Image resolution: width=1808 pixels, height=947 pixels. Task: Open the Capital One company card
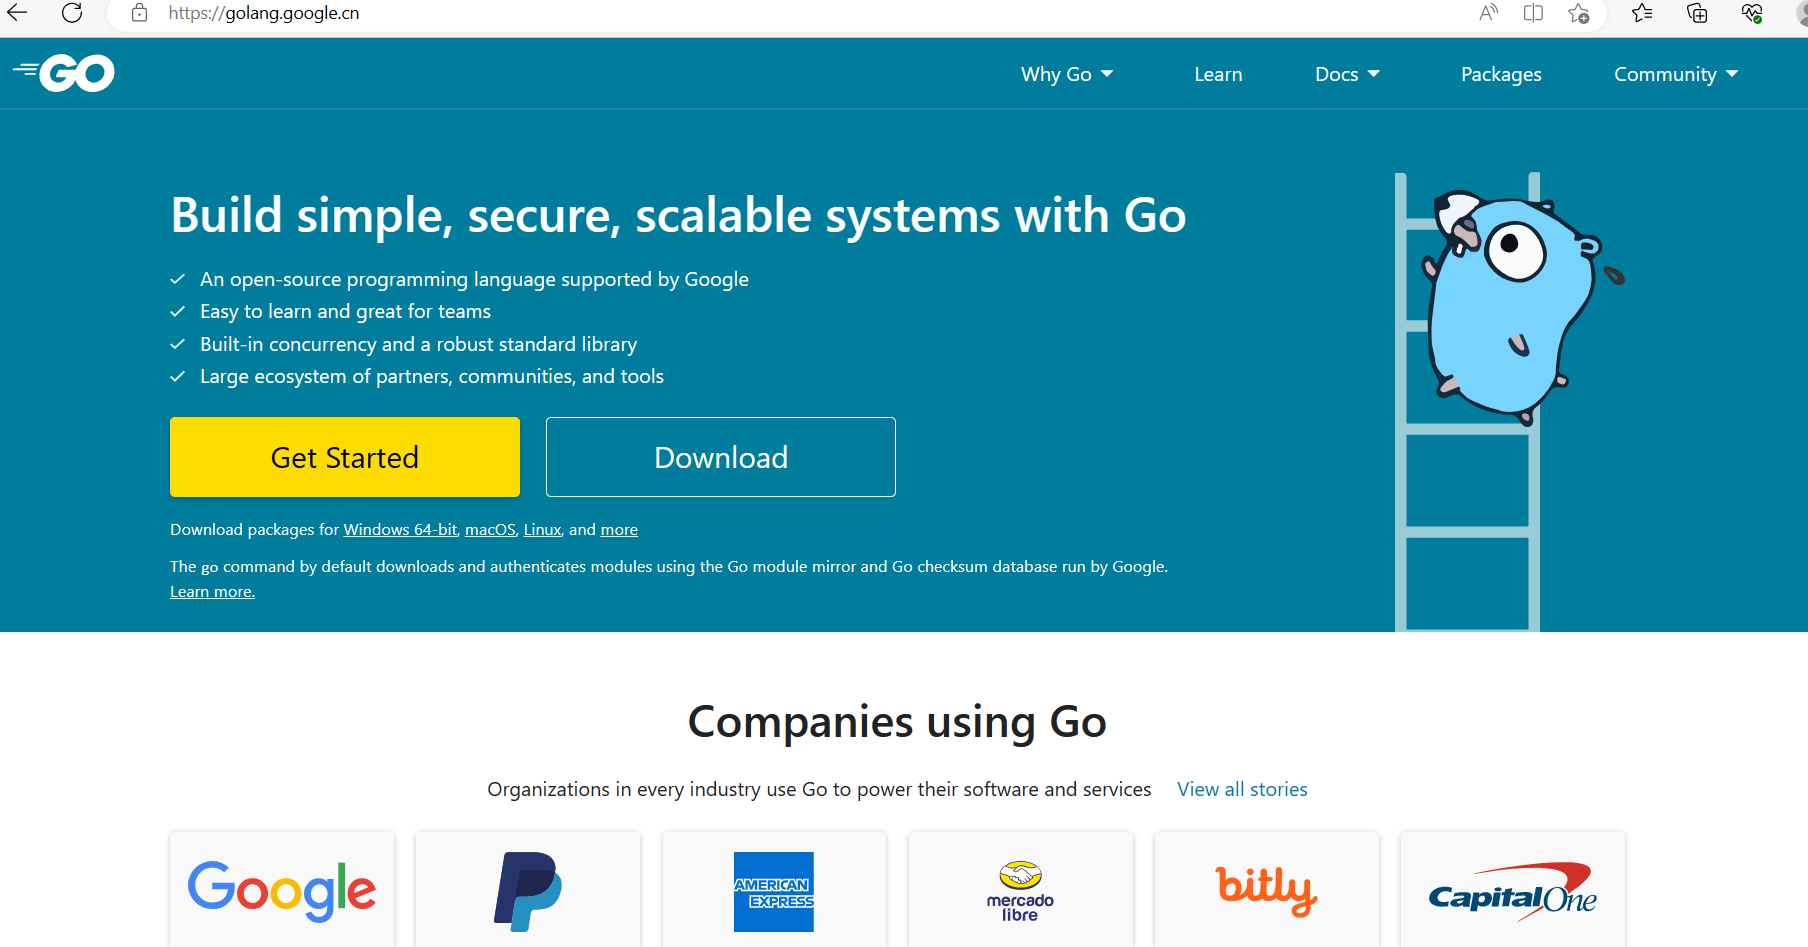click(x=1513, y=890)
